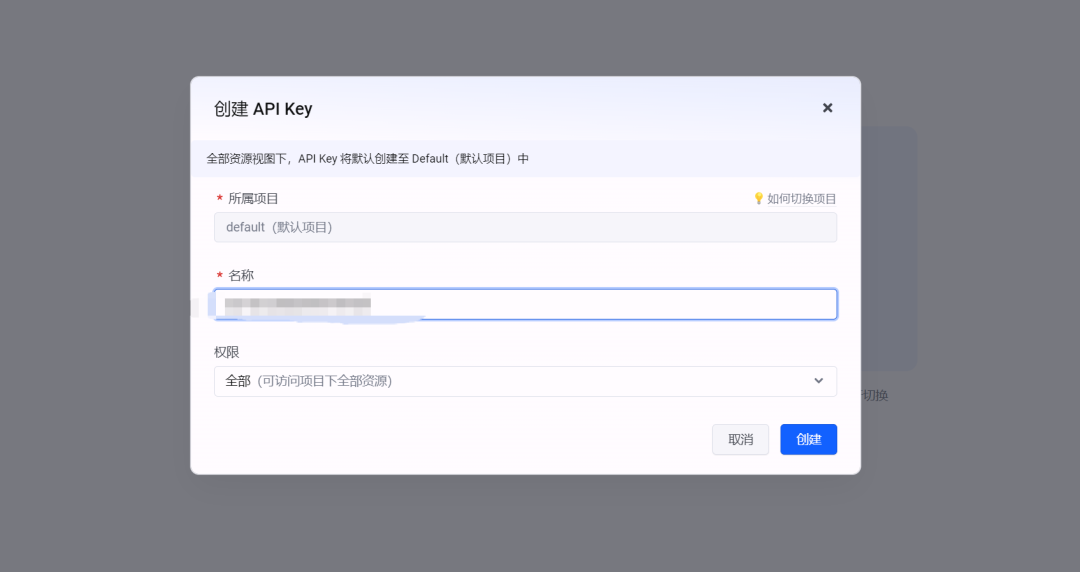
Task: Click the blurred text inside 名称 field
Action: [x=297, y=303]
